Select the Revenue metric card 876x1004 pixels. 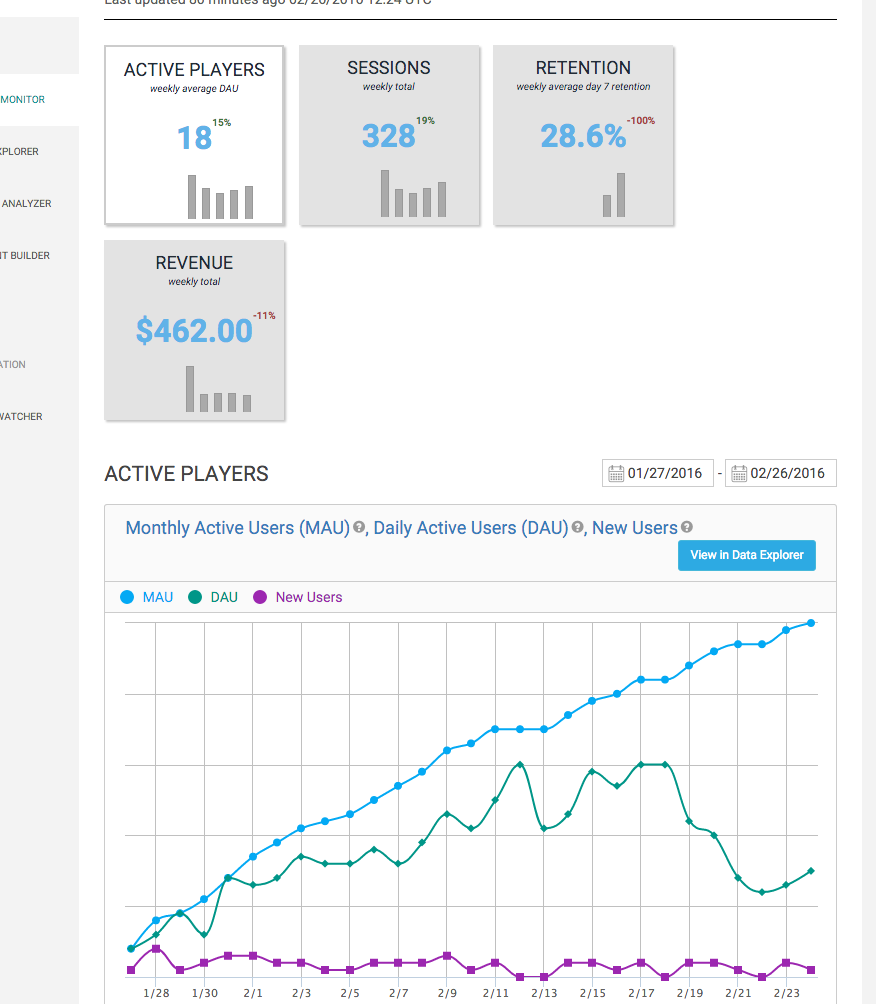pyautogui.click(x=194, y=330)
